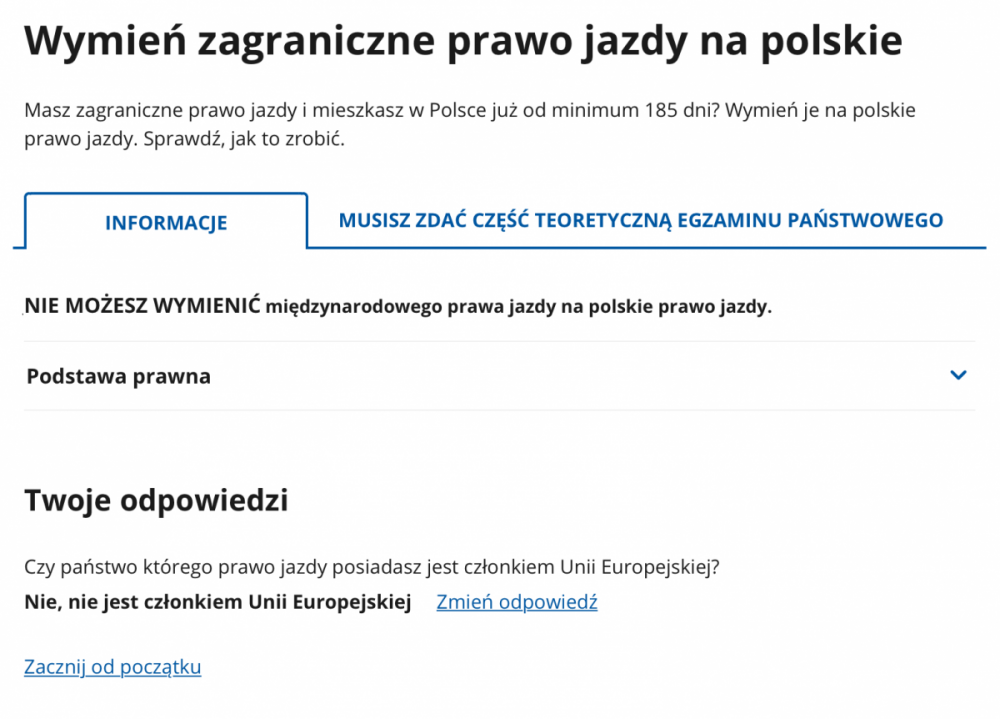Click the "185 dni" text in the intro
Image resolution: width=1000 pixels, height=719 pixels.
pos(677,111)
